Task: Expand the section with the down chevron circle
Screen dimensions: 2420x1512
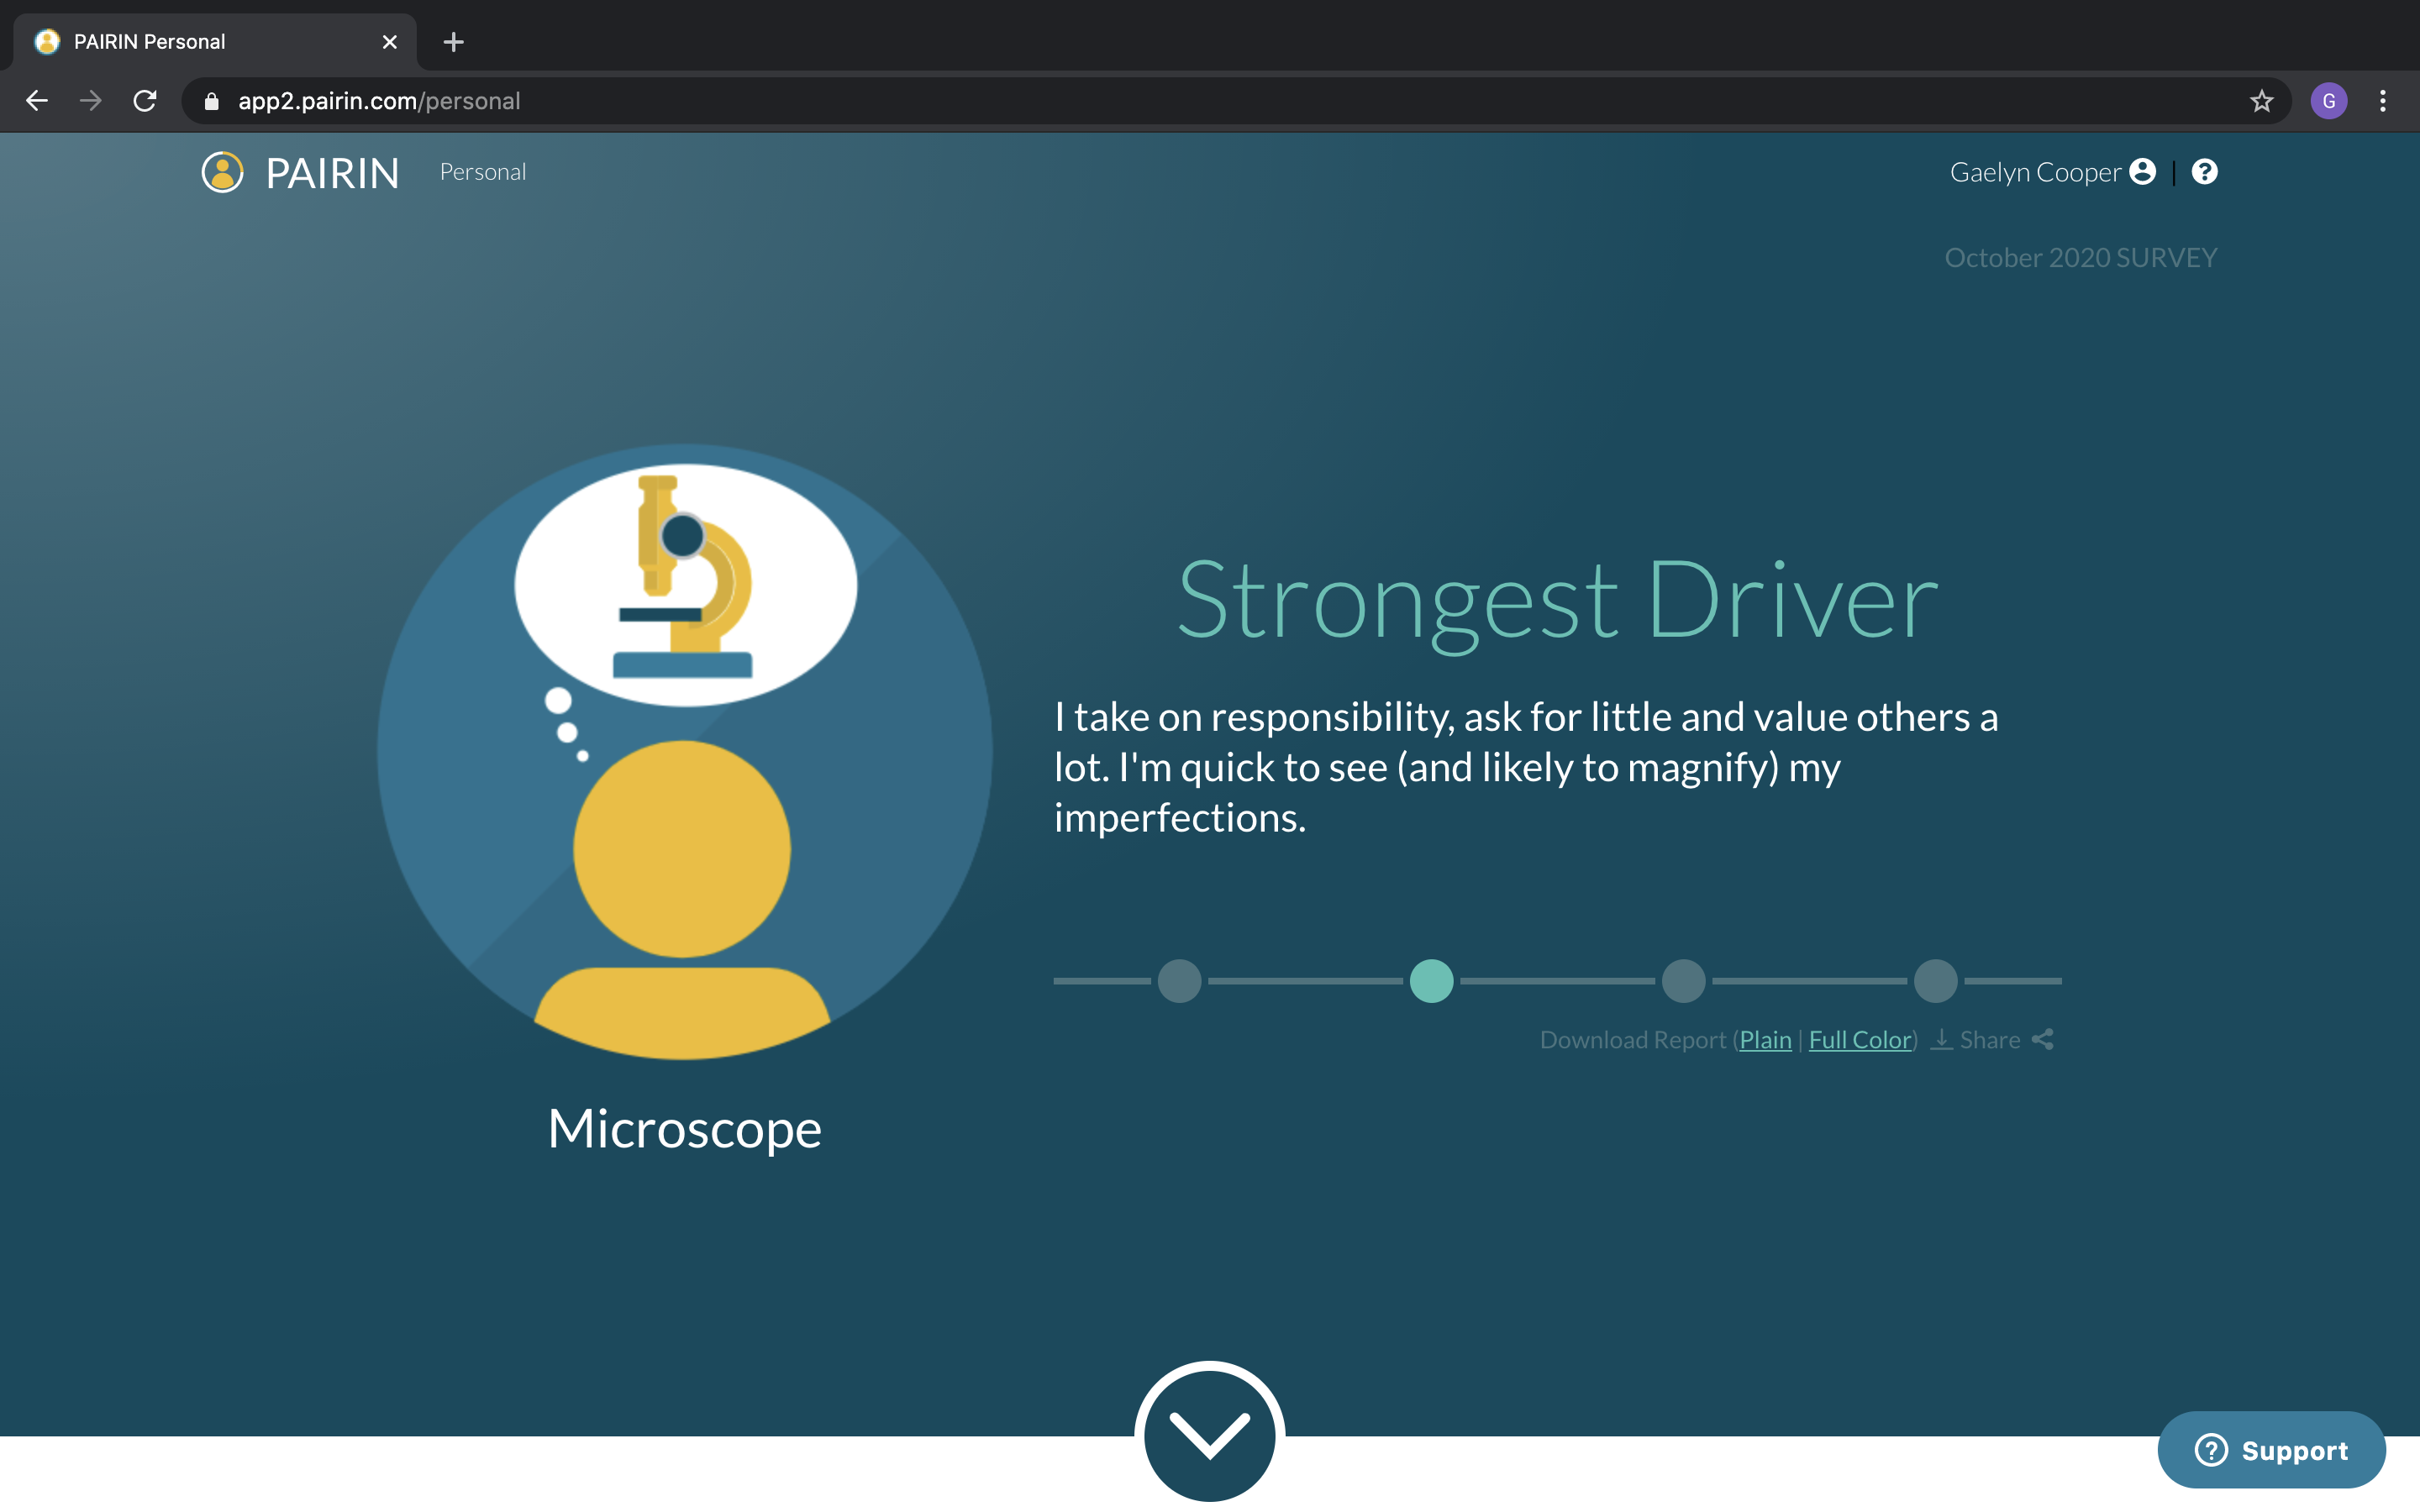Action: (1209, 1434)
